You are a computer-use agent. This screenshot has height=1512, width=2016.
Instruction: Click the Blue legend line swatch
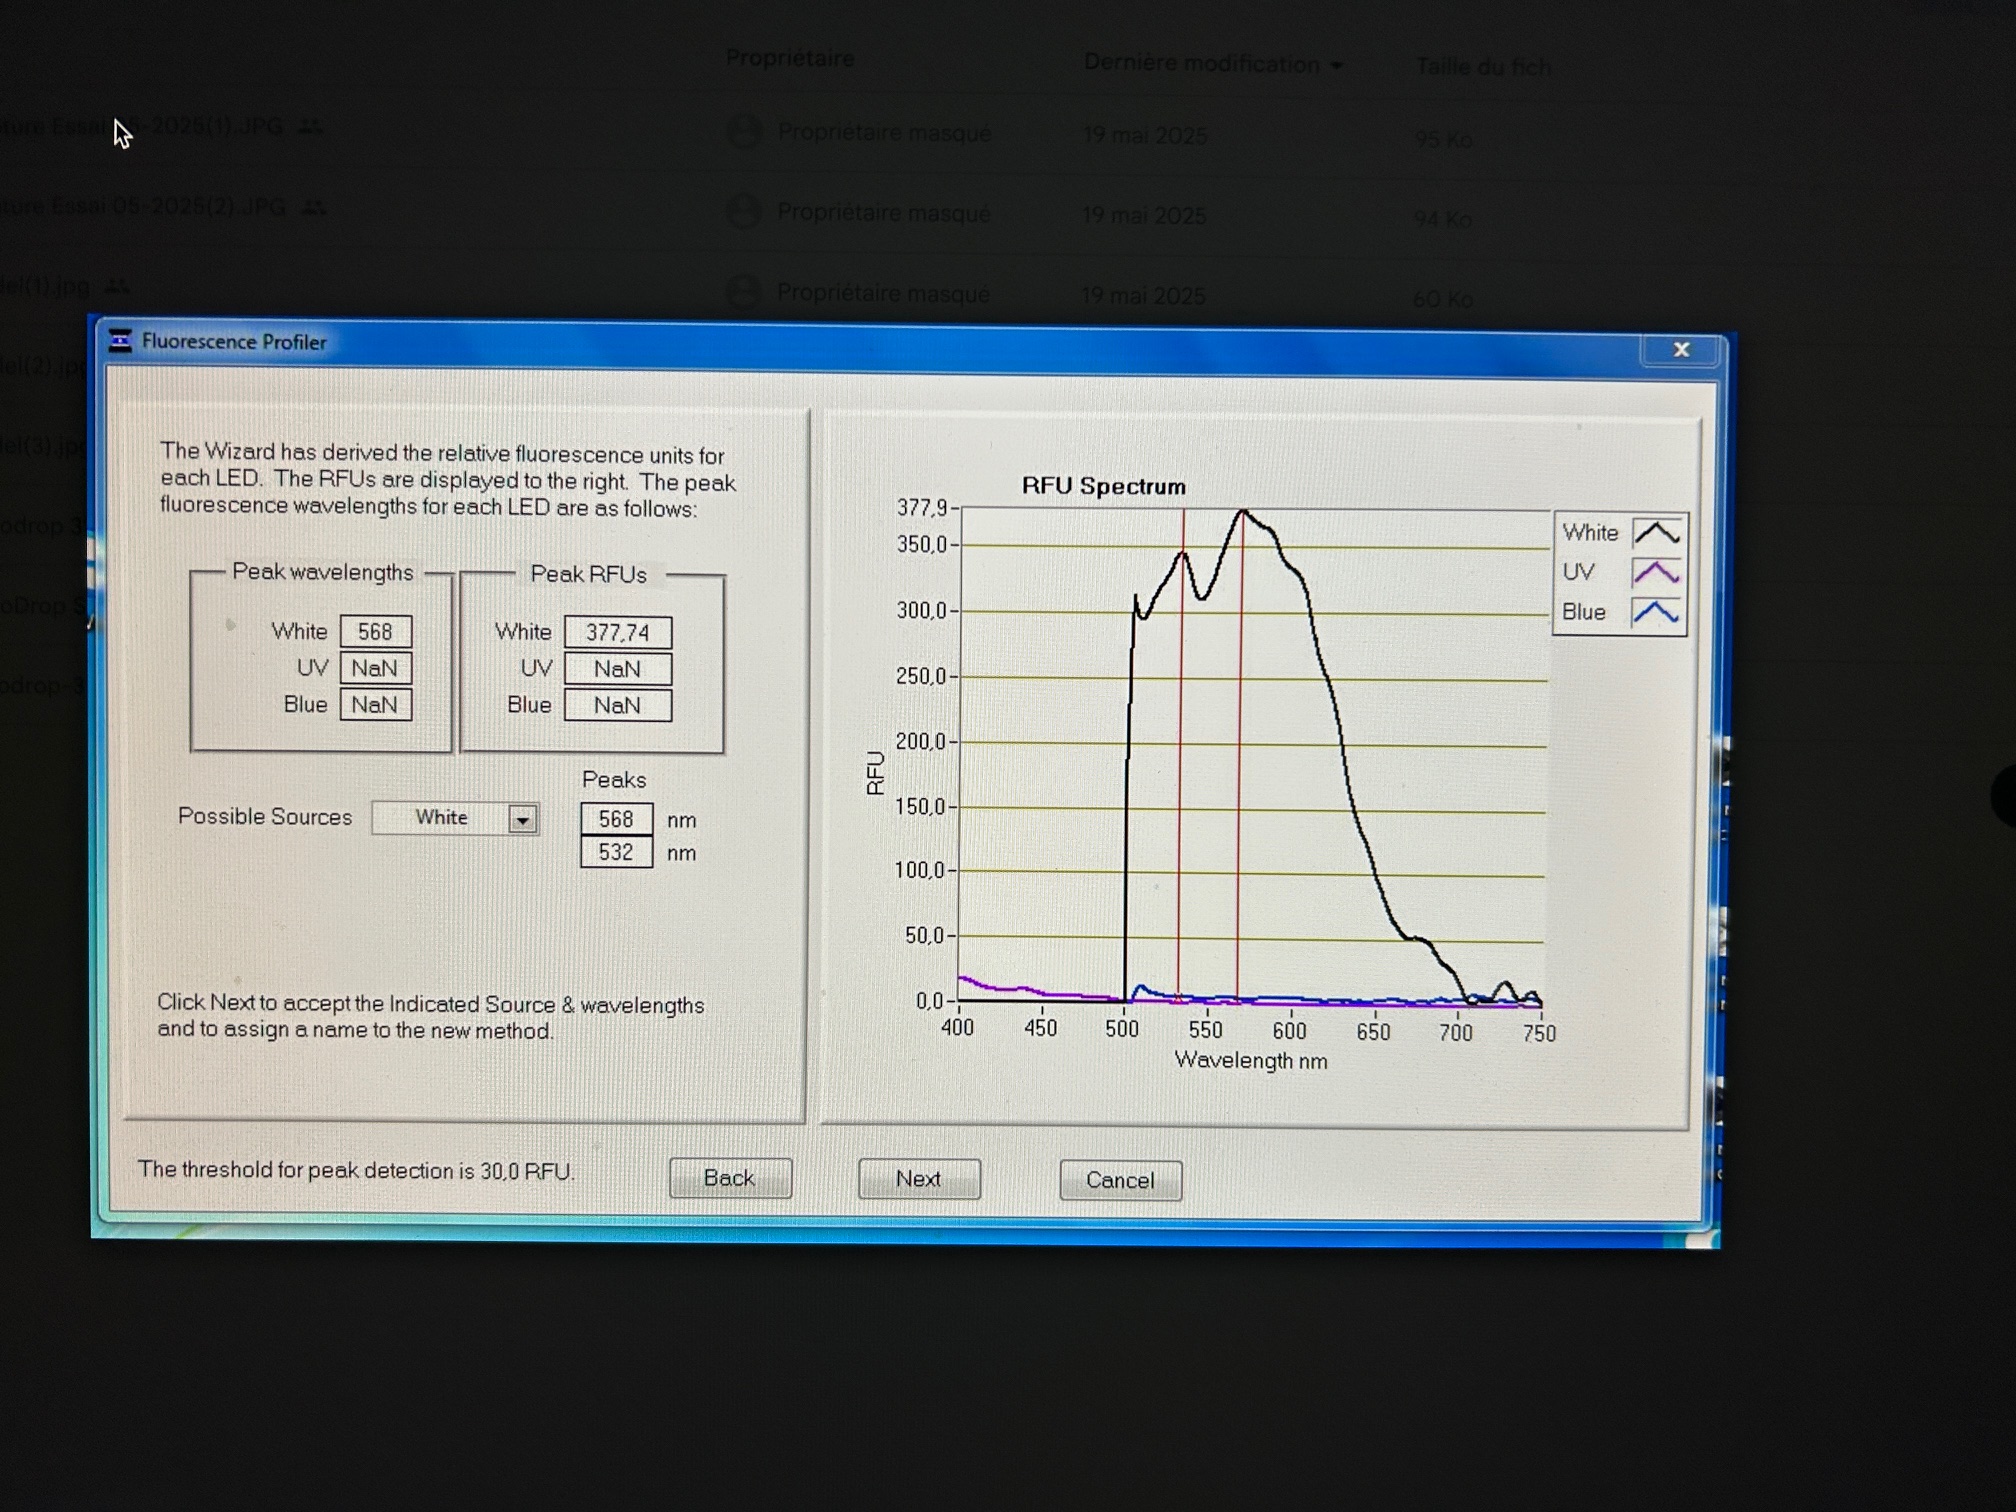pos(1656,612)
